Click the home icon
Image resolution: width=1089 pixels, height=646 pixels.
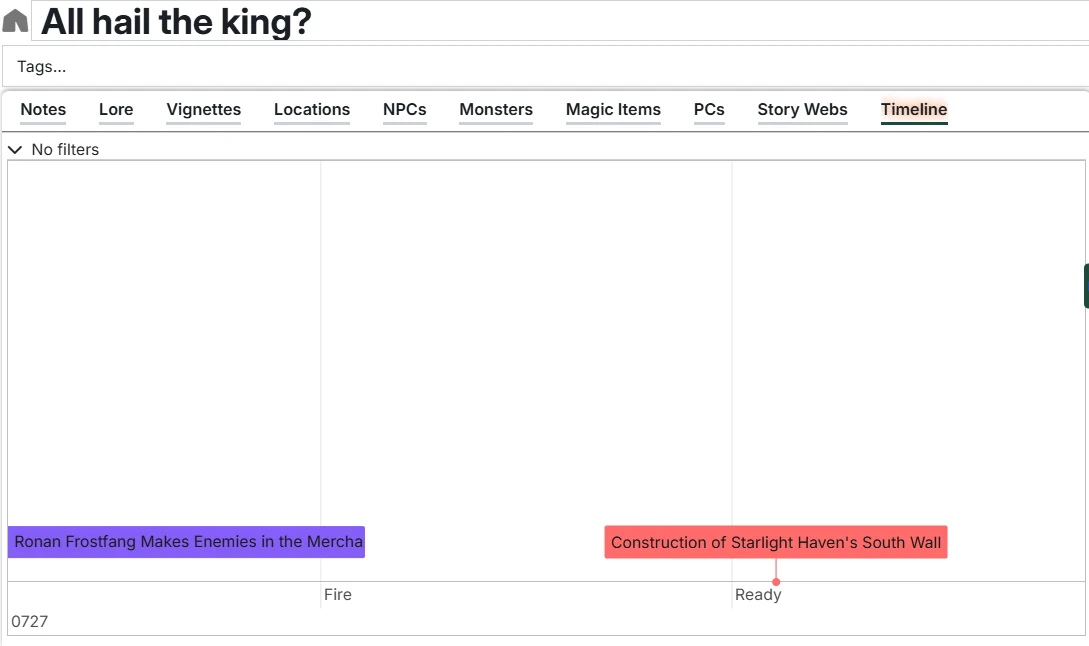click(x=14, y=18)
